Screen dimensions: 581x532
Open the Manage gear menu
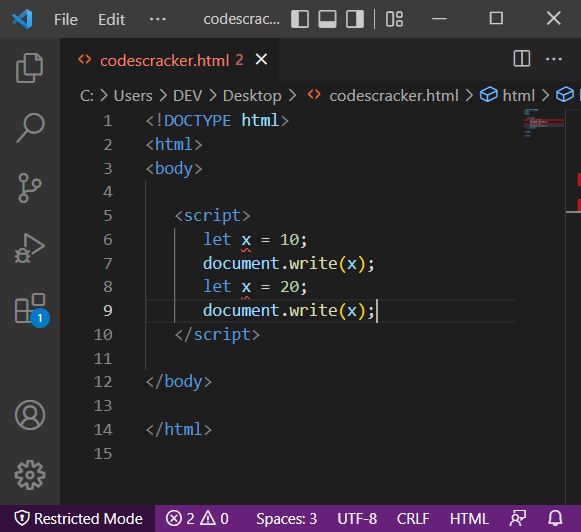click(30, 475)
